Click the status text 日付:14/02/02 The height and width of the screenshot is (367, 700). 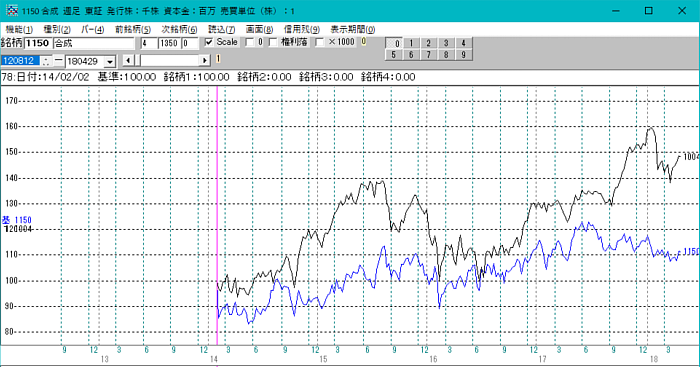tap(53, 77)
